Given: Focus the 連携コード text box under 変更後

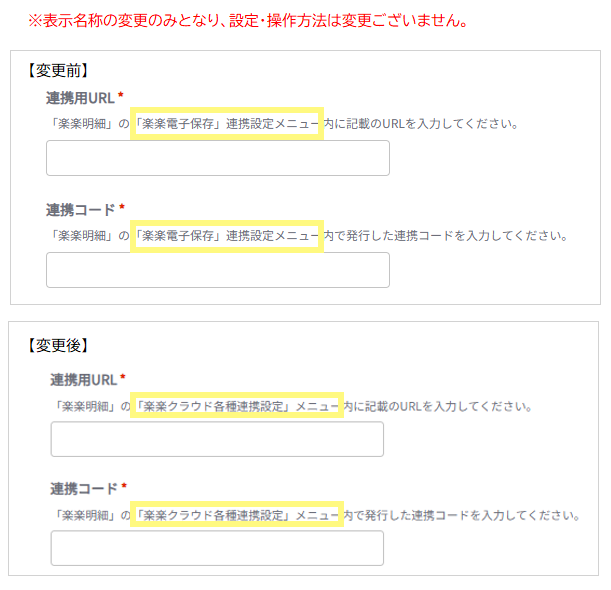Looking at the screenshot, I should click(x=217, y=548).
